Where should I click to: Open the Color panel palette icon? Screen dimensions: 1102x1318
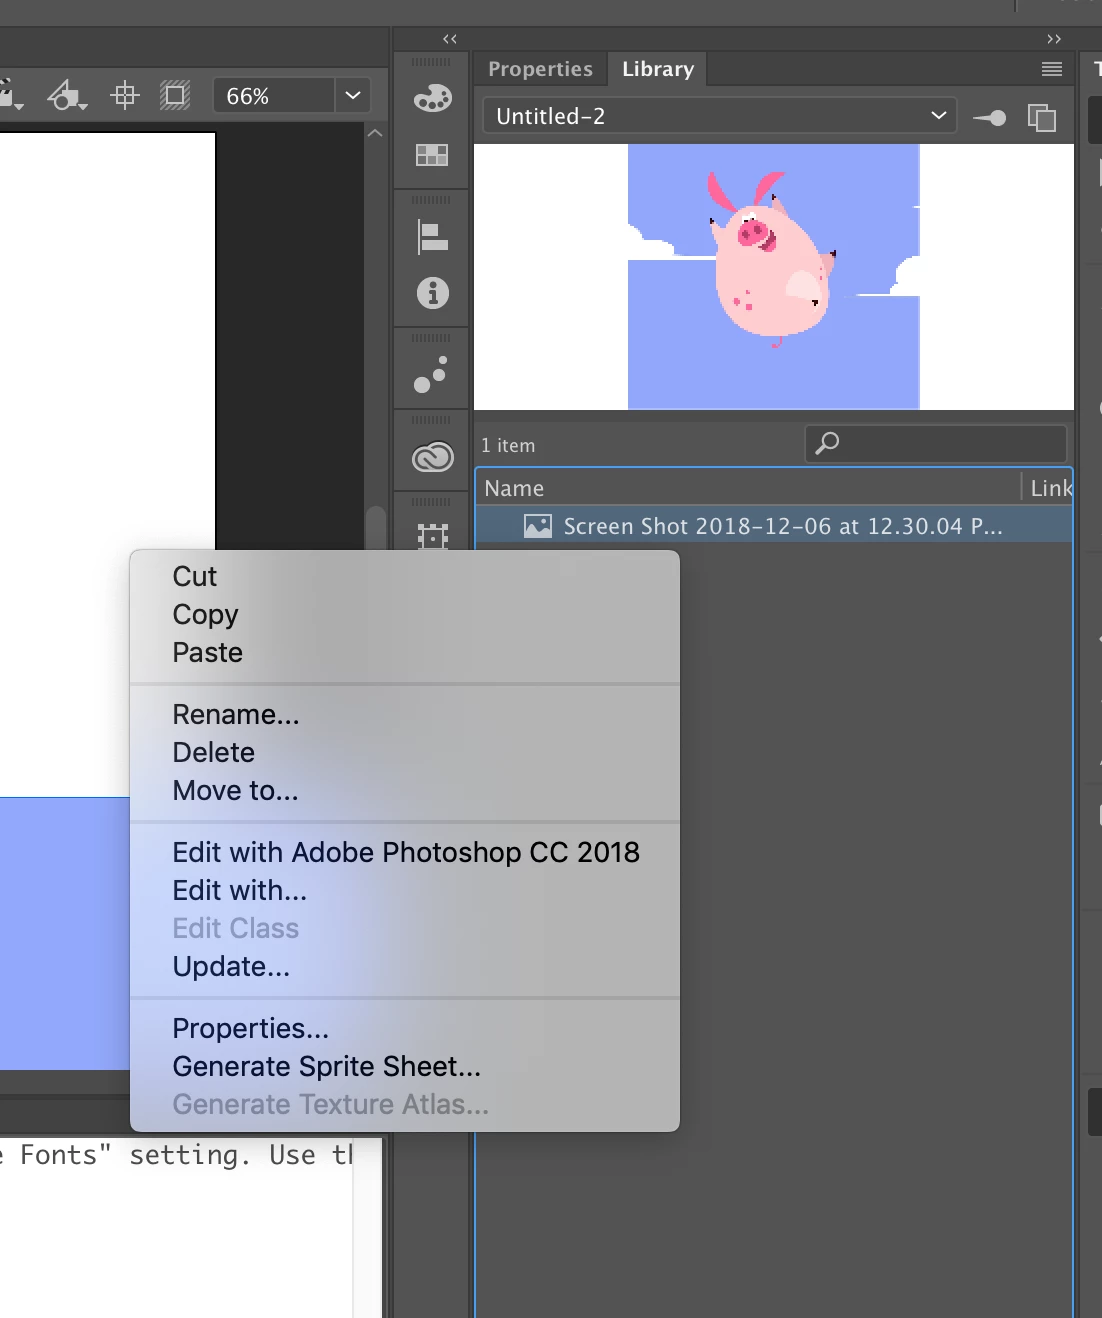[x=432, y=98]
